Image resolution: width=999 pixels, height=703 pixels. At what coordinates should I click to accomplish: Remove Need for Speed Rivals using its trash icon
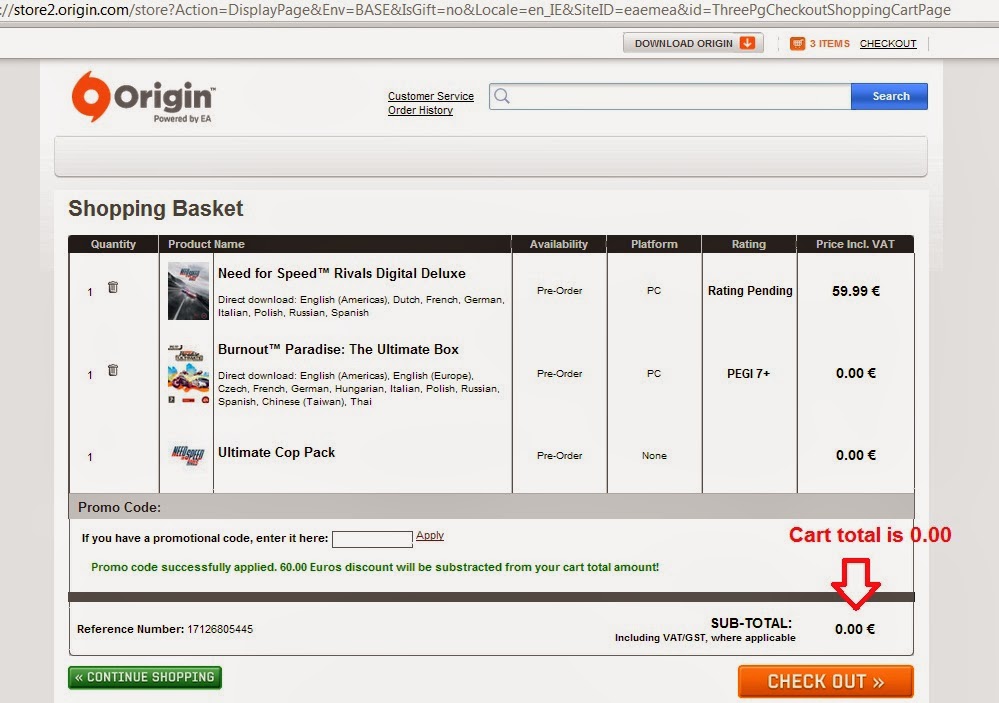(x=113, y=287)
